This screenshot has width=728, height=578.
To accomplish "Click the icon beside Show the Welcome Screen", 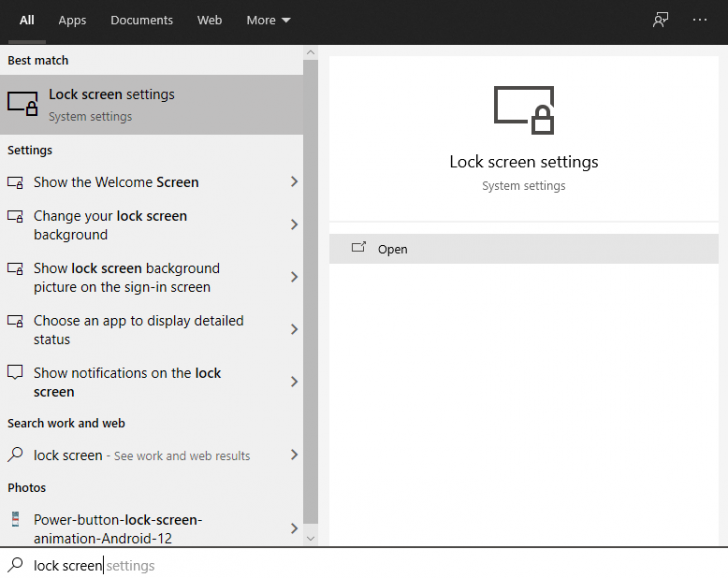I will [x=15, y=182].
